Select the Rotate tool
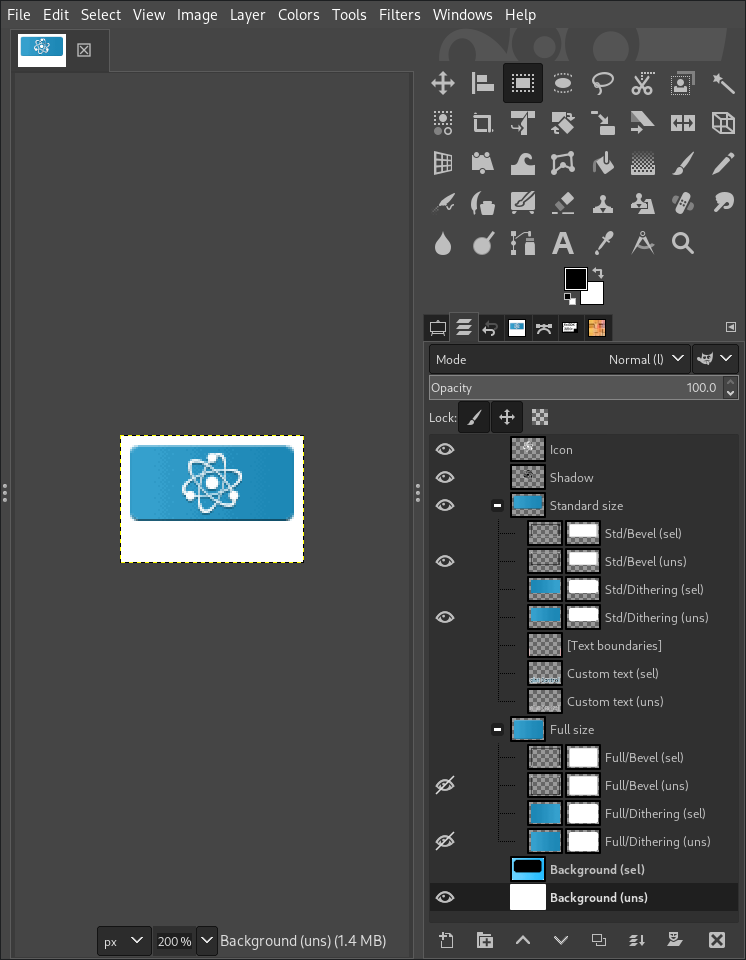 563,123
